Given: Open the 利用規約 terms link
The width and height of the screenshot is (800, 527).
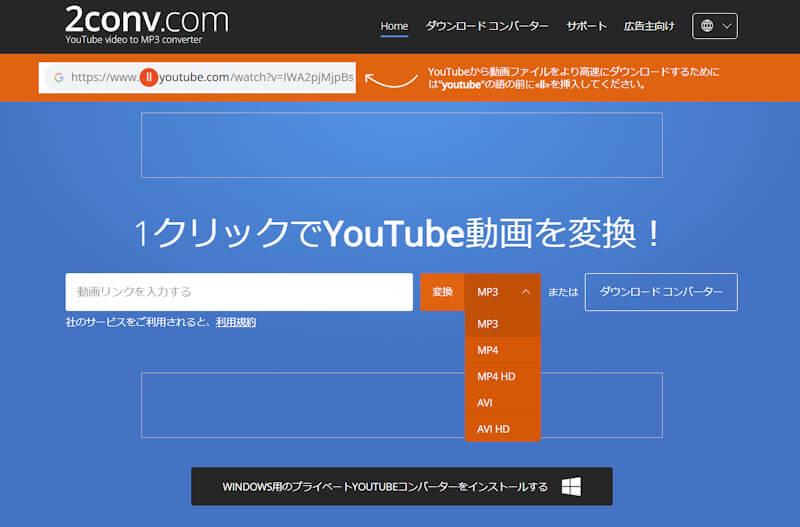Looking at the screenshot, I should point(236,322).
